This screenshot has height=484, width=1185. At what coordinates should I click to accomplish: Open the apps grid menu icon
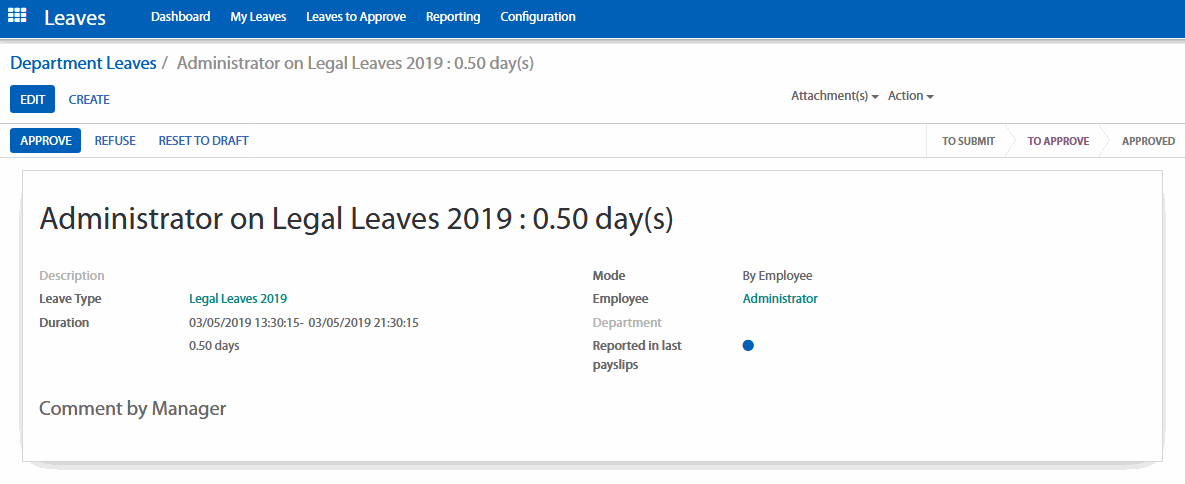coord(17,17)
